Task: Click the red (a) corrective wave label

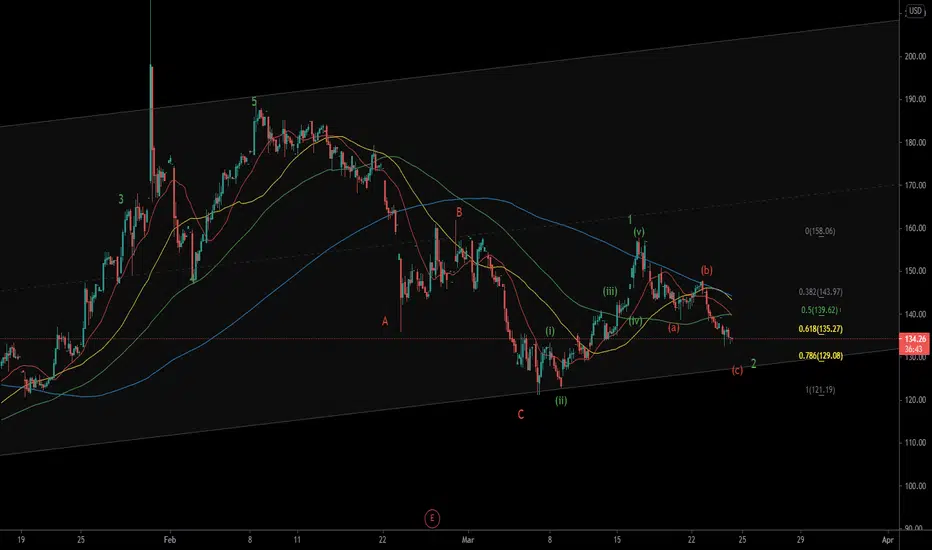Action: click(x=673, y=328)
